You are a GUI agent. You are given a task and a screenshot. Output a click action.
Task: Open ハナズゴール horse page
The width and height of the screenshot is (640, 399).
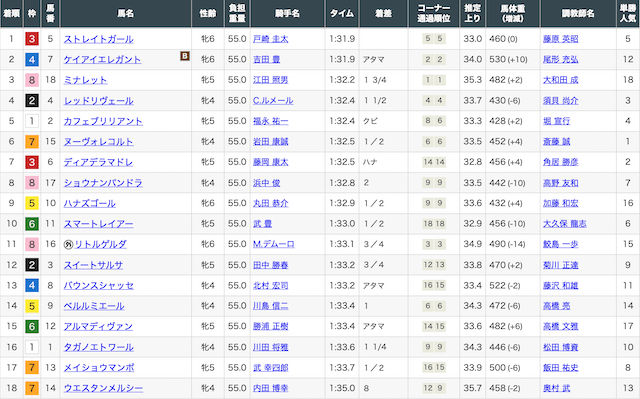[90, 203]
